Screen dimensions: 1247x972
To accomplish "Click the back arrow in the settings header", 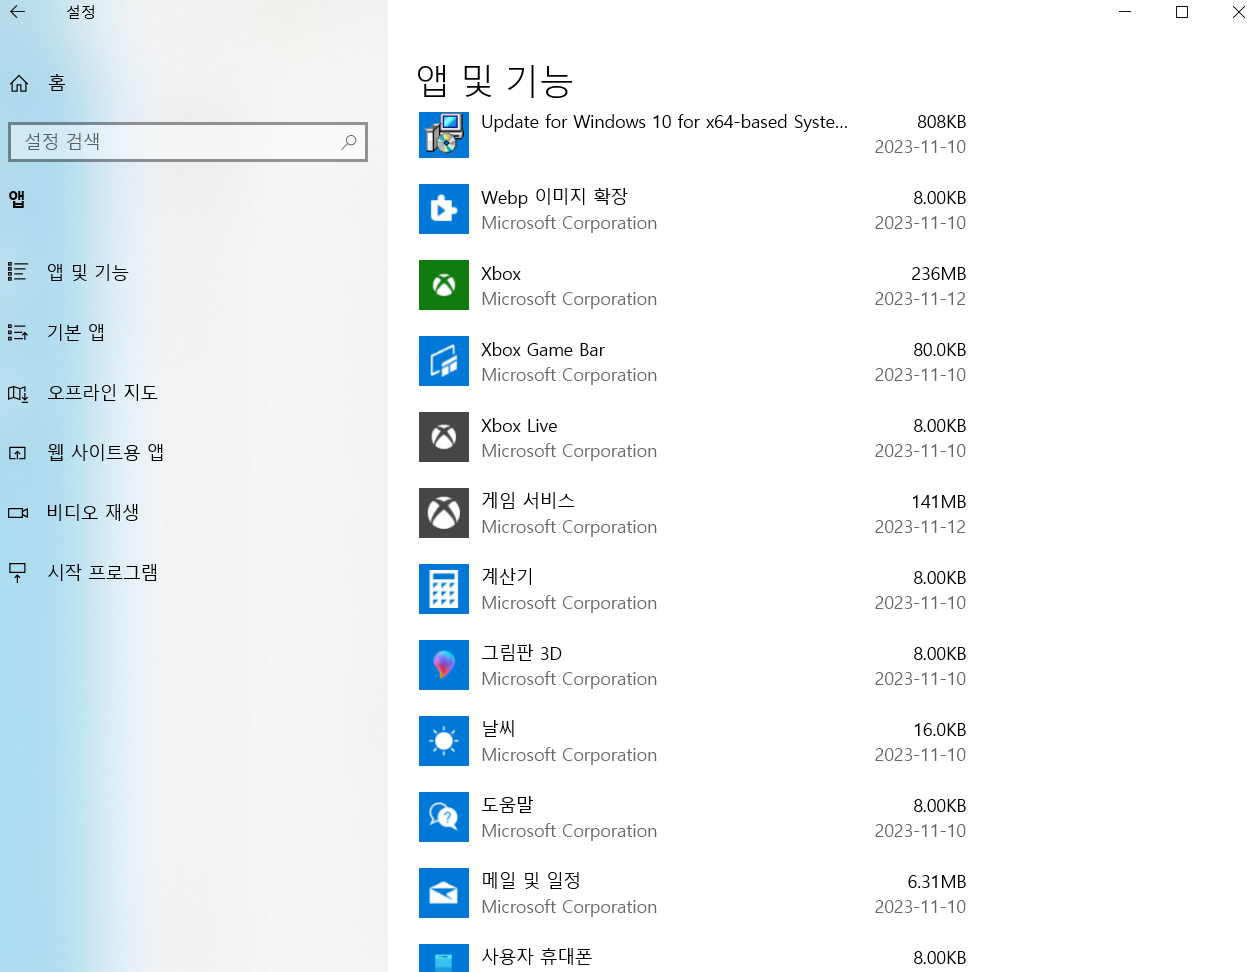I will point(18,12).
